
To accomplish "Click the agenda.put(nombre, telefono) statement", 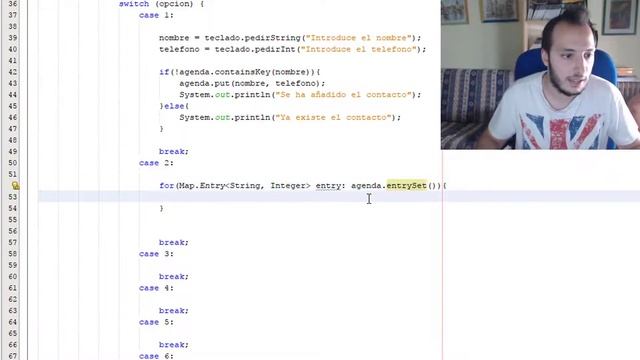I will [252, 83].
